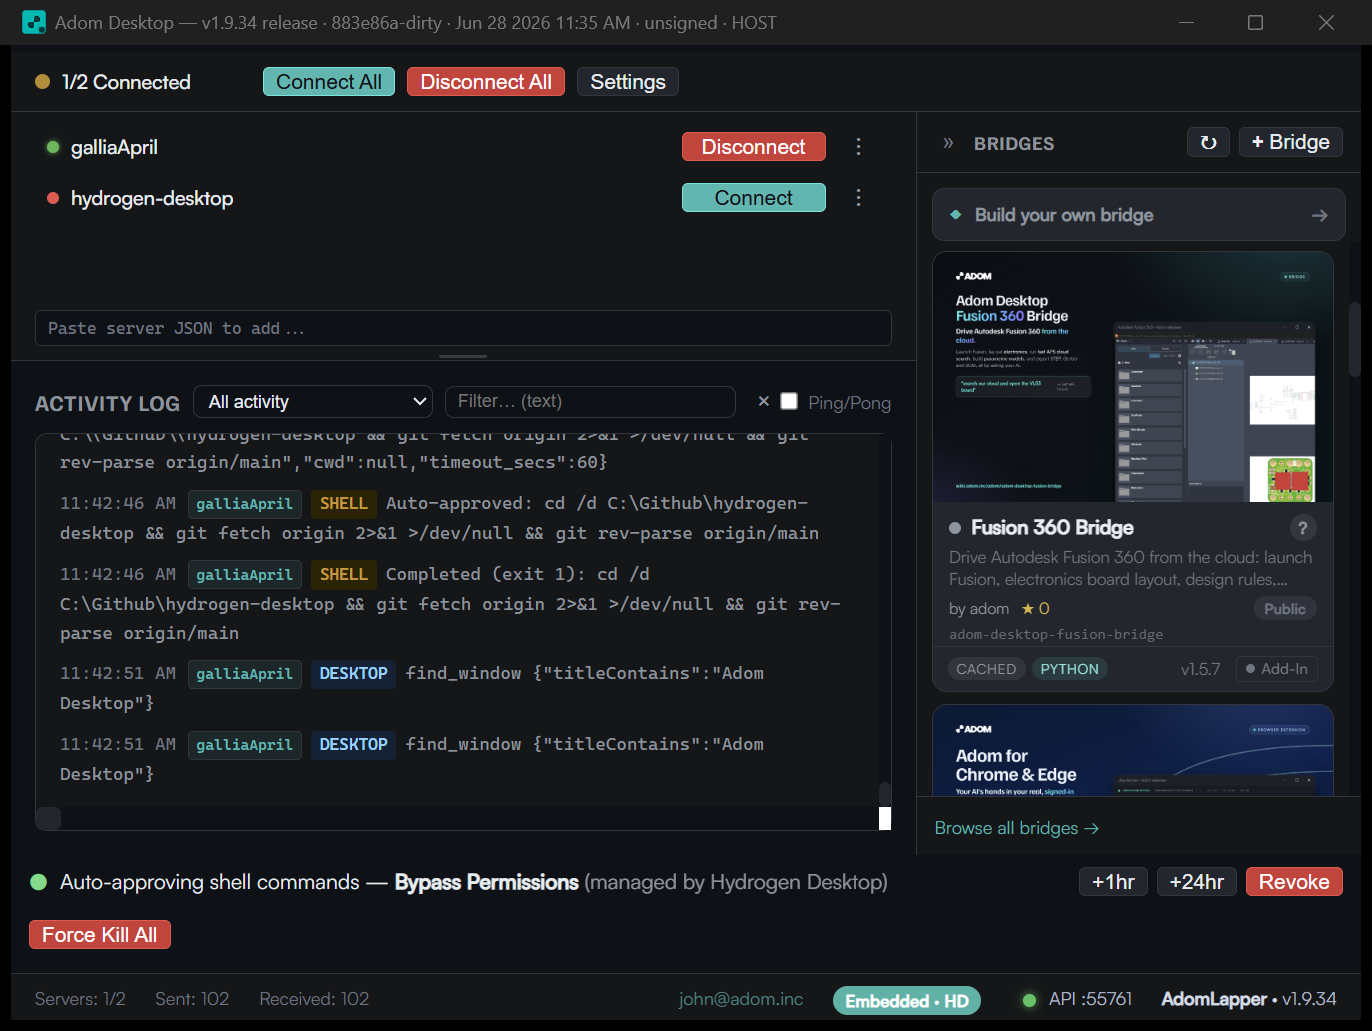Click the SHELL tag on the Completed entry

[x=344, y=575]
